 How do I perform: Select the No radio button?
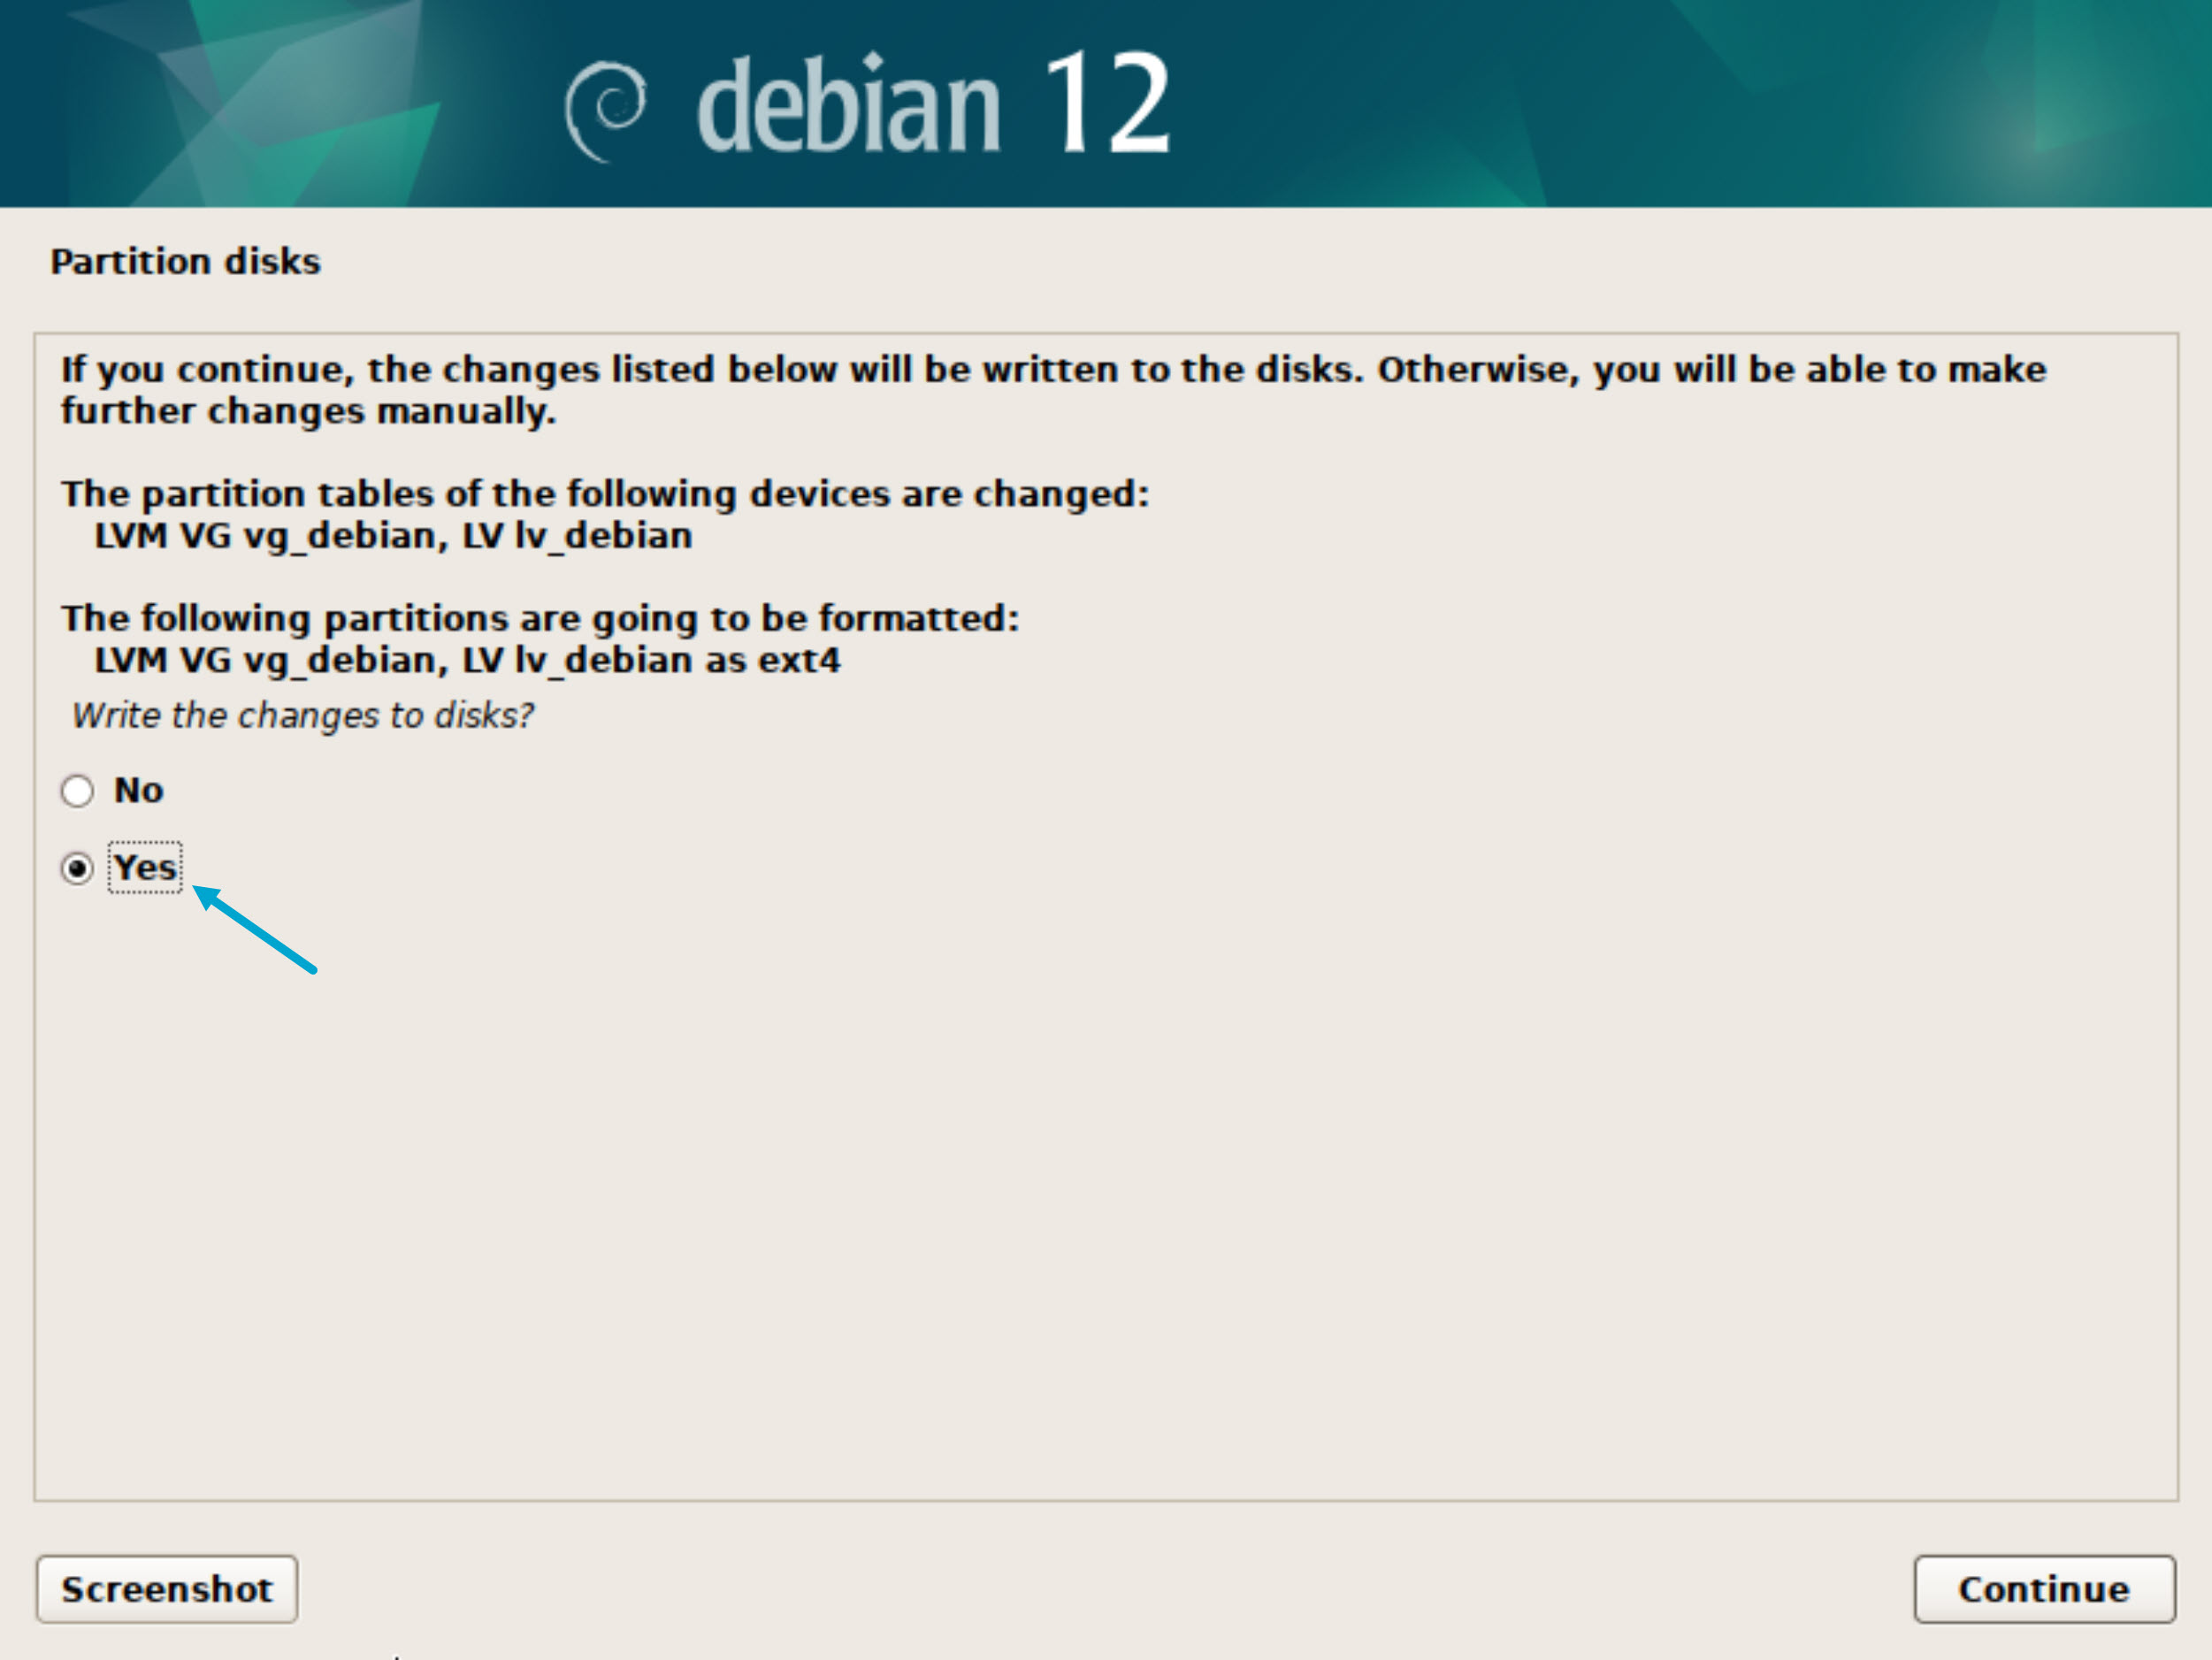77,791
